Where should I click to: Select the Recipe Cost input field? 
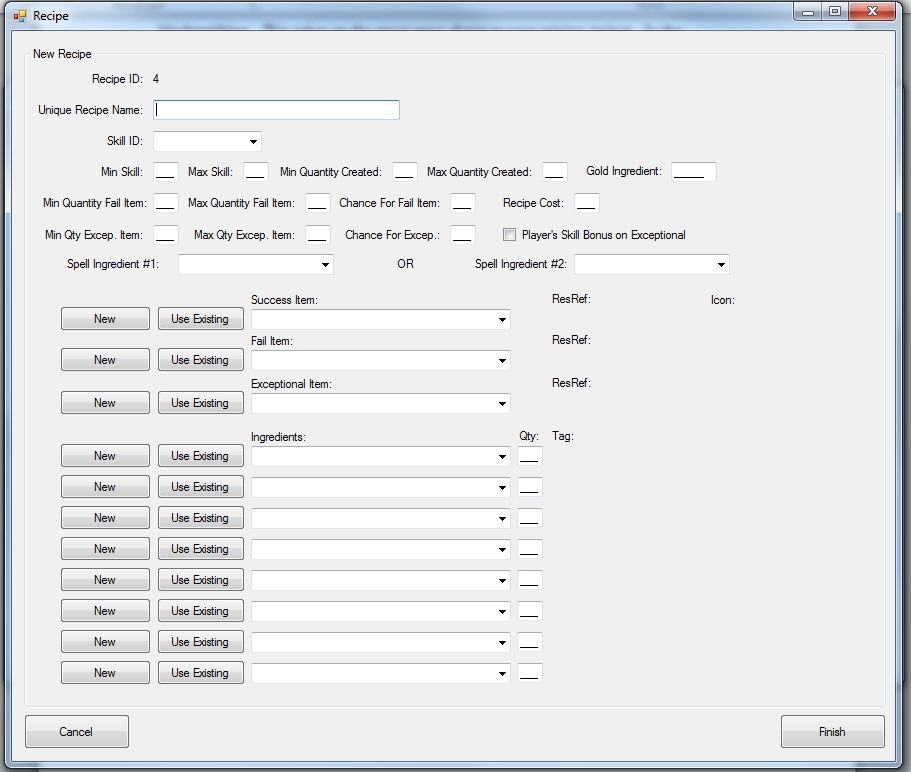tap(586, 203)
